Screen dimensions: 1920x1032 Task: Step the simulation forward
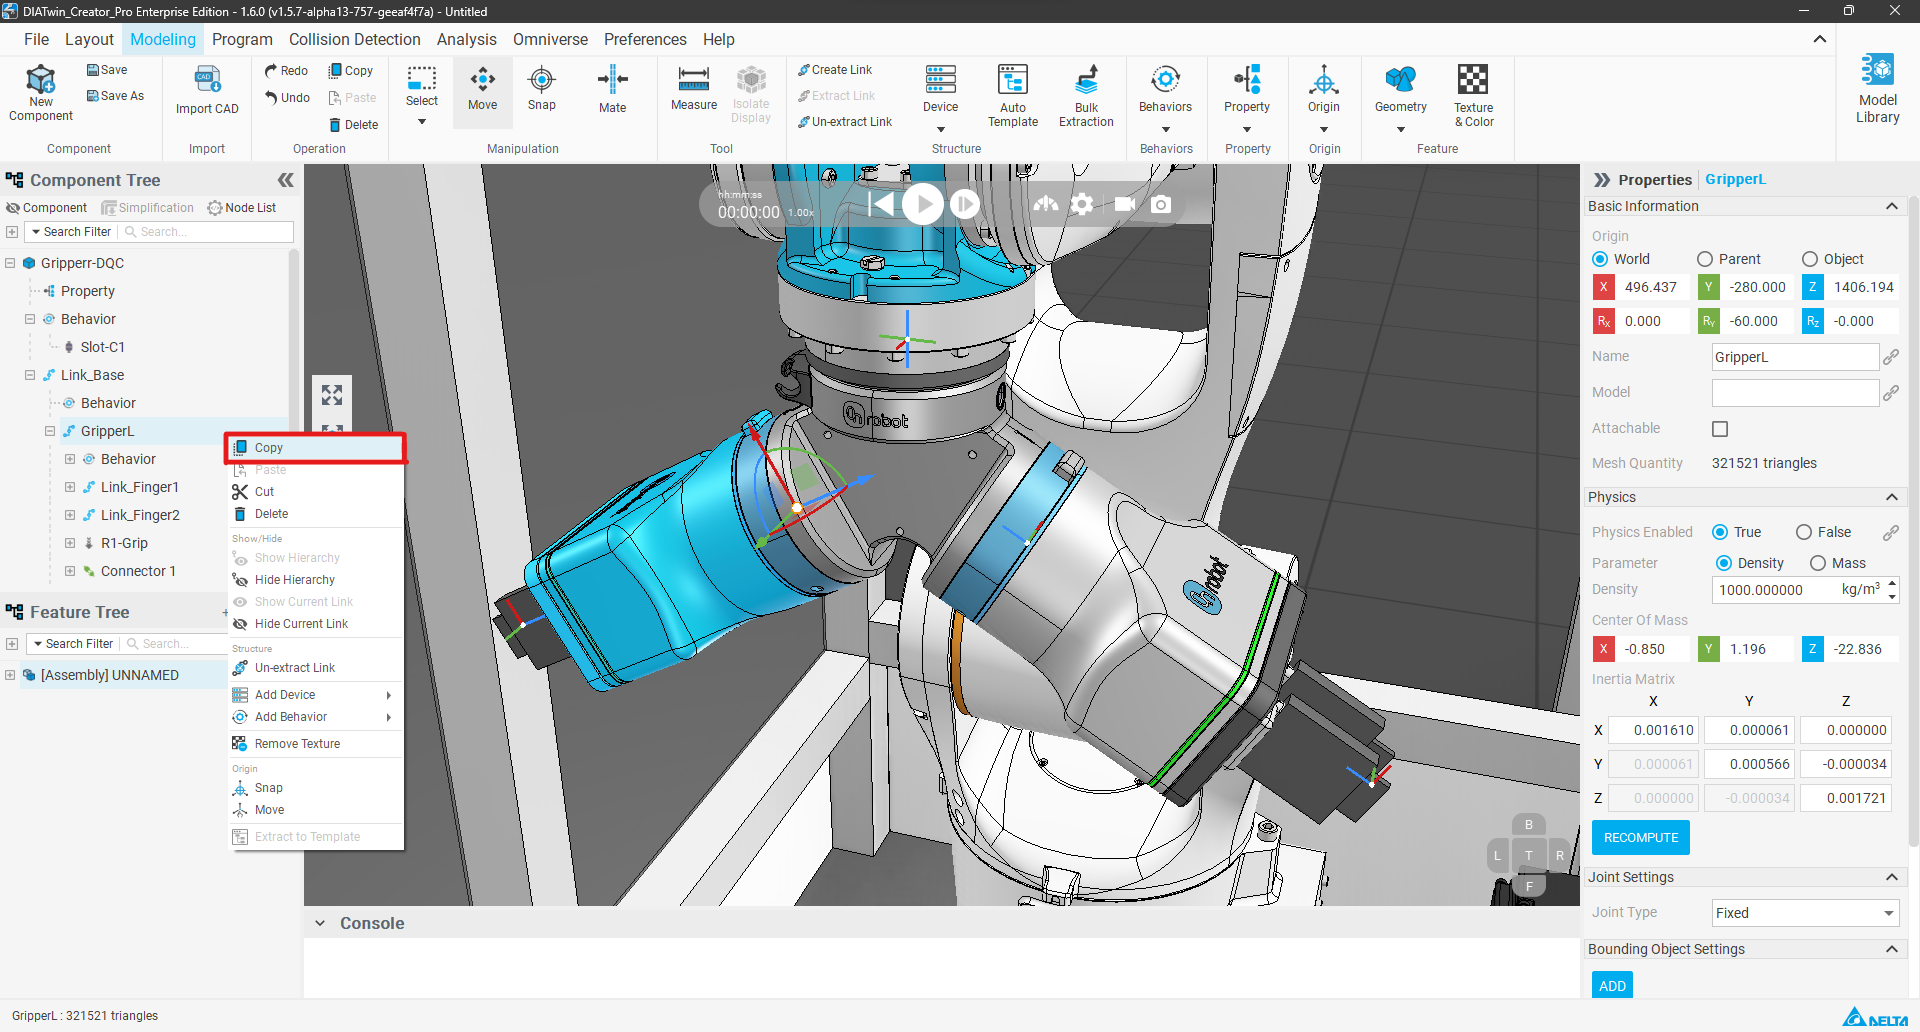click(x=964, y=204)
